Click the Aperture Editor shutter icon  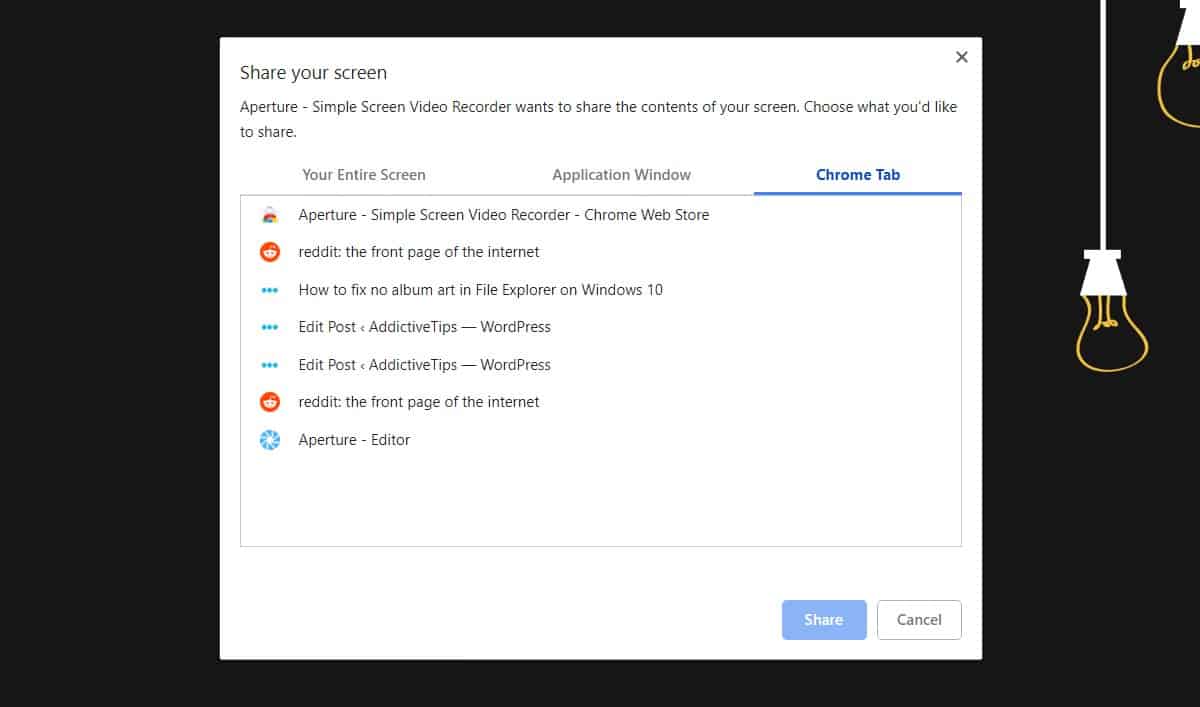(270, 440)
